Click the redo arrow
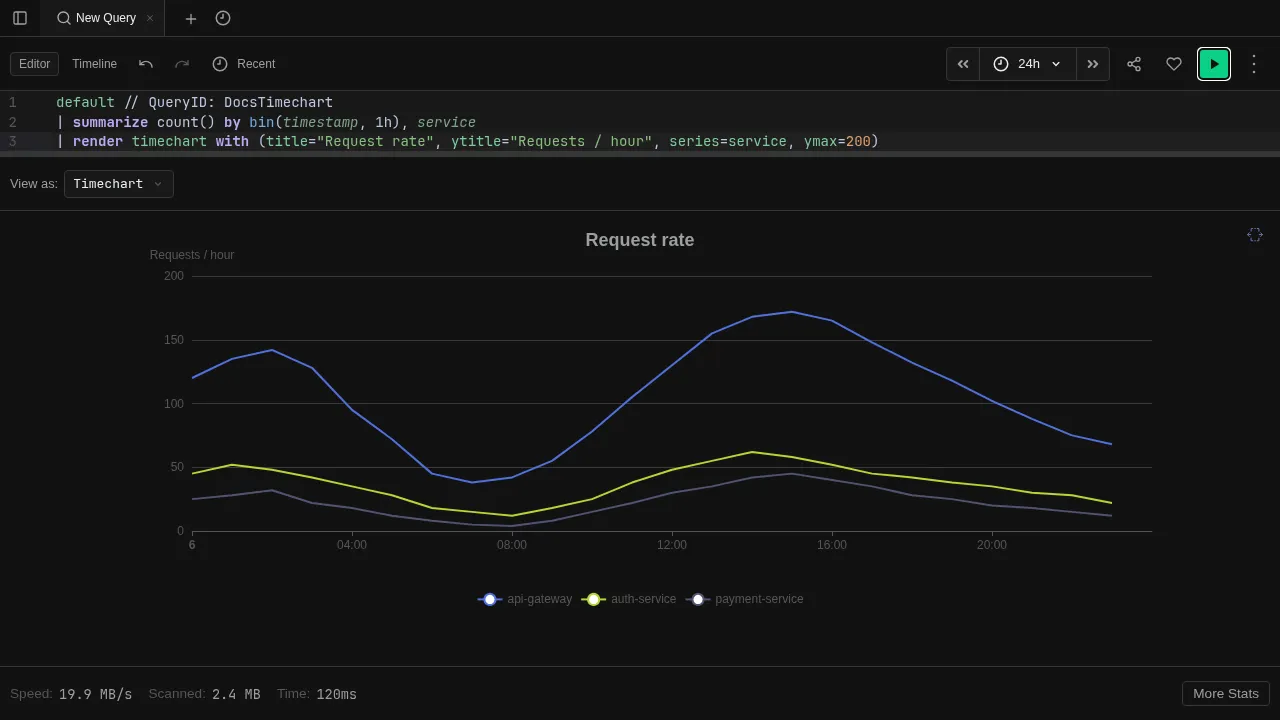The width and height of the screenshot is (1280, 720). coord(182,64)
